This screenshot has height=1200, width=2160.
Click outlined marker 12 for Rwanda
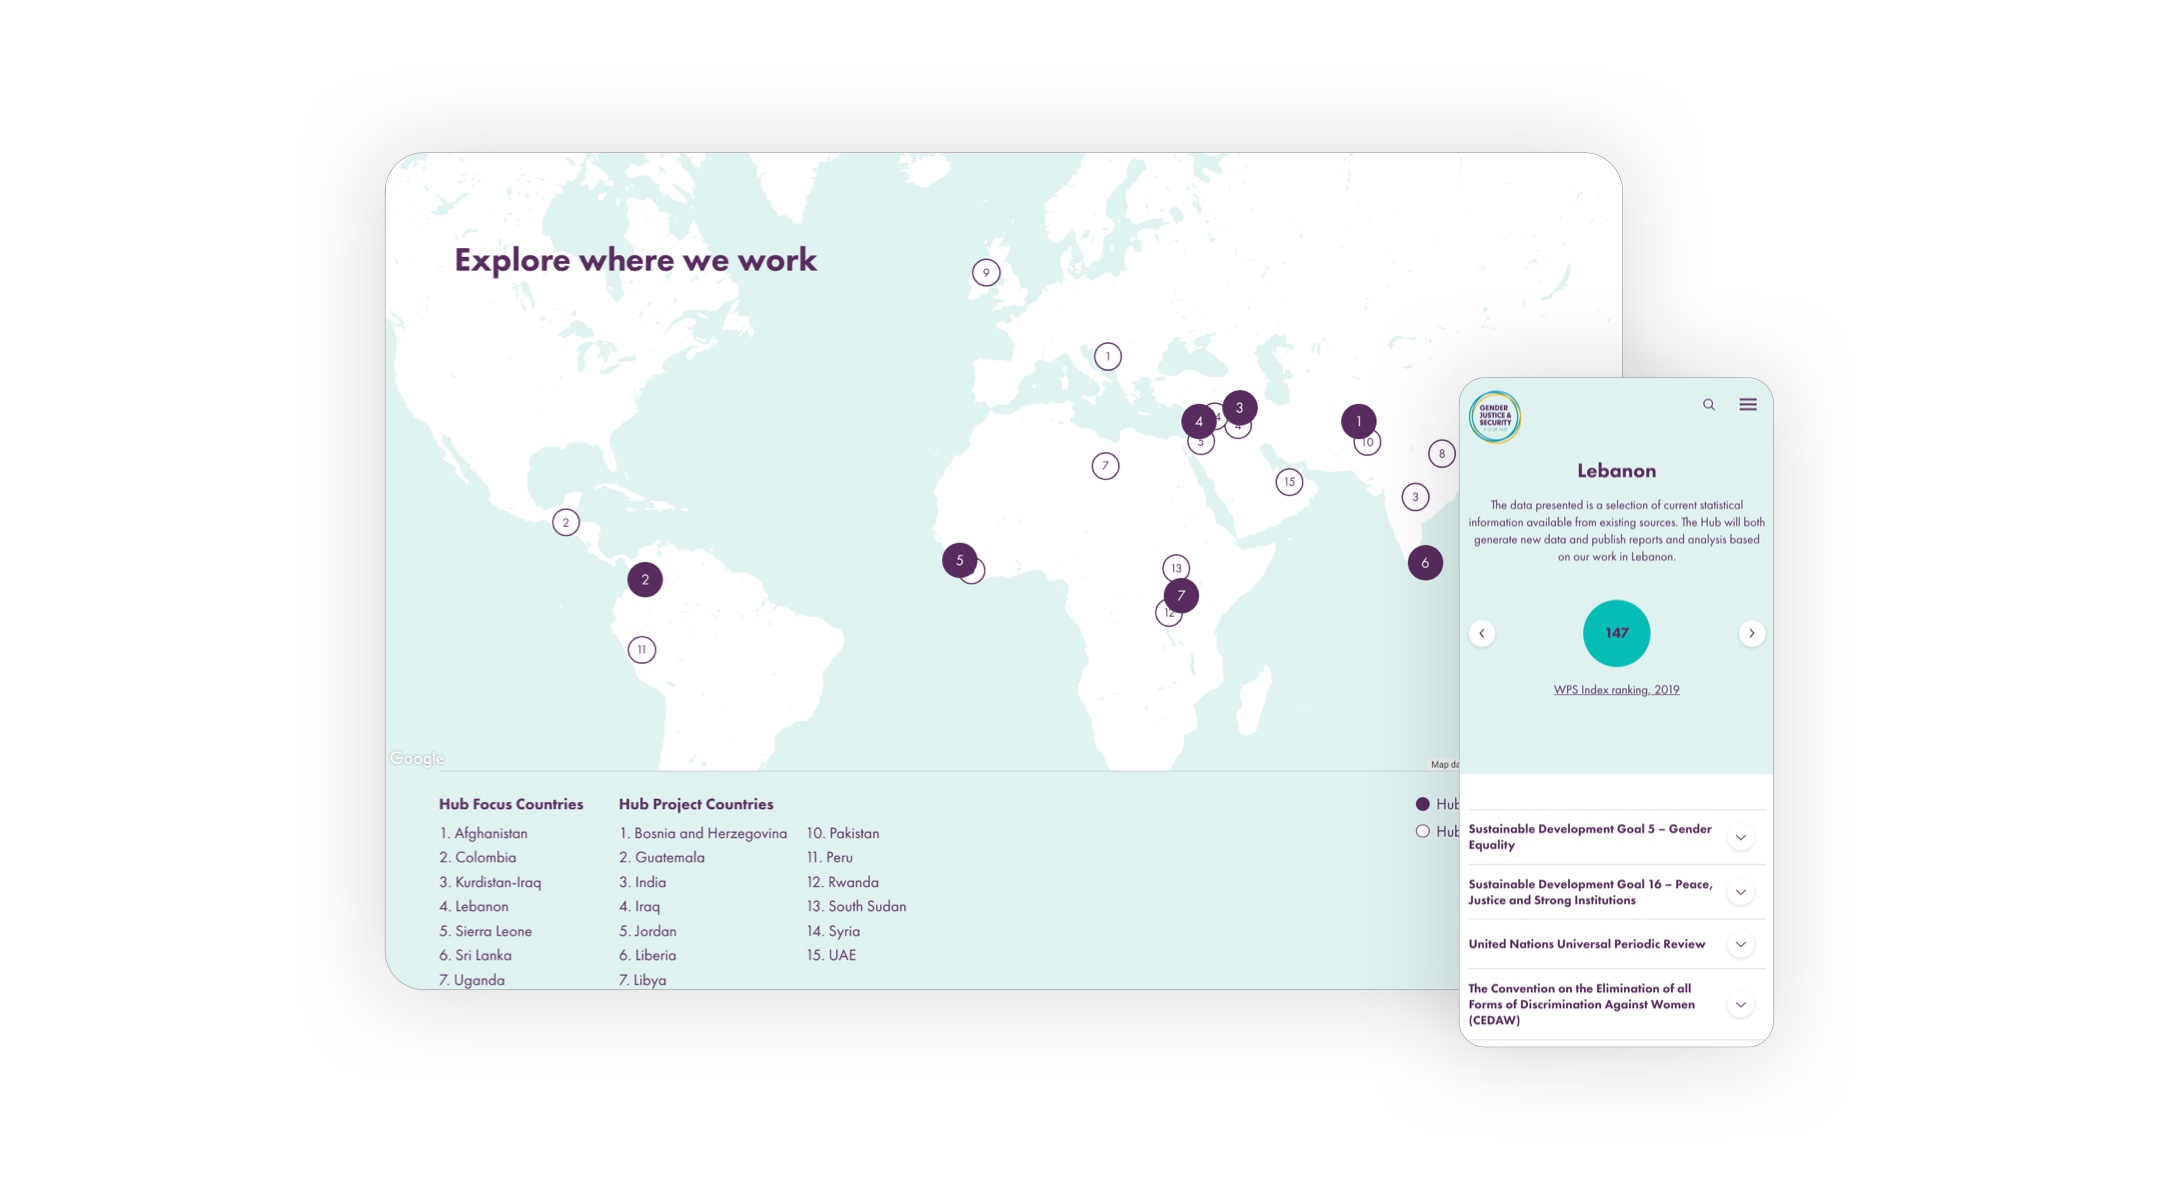(1166, 615)
